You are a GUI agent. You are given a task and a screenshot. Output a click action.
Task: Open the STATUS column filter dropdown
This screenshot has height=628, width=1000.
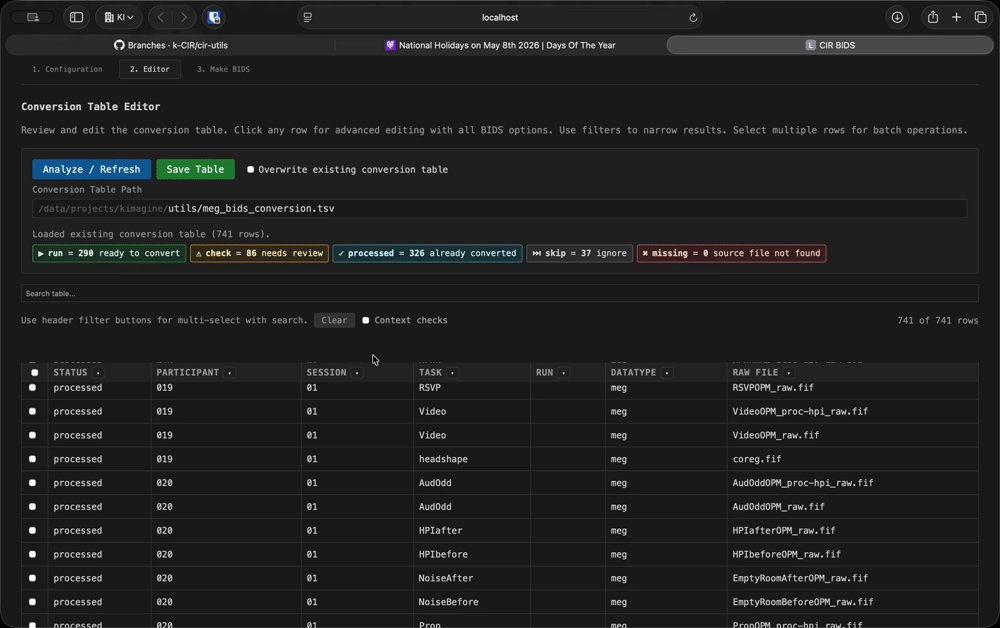(x=98, y=372)
